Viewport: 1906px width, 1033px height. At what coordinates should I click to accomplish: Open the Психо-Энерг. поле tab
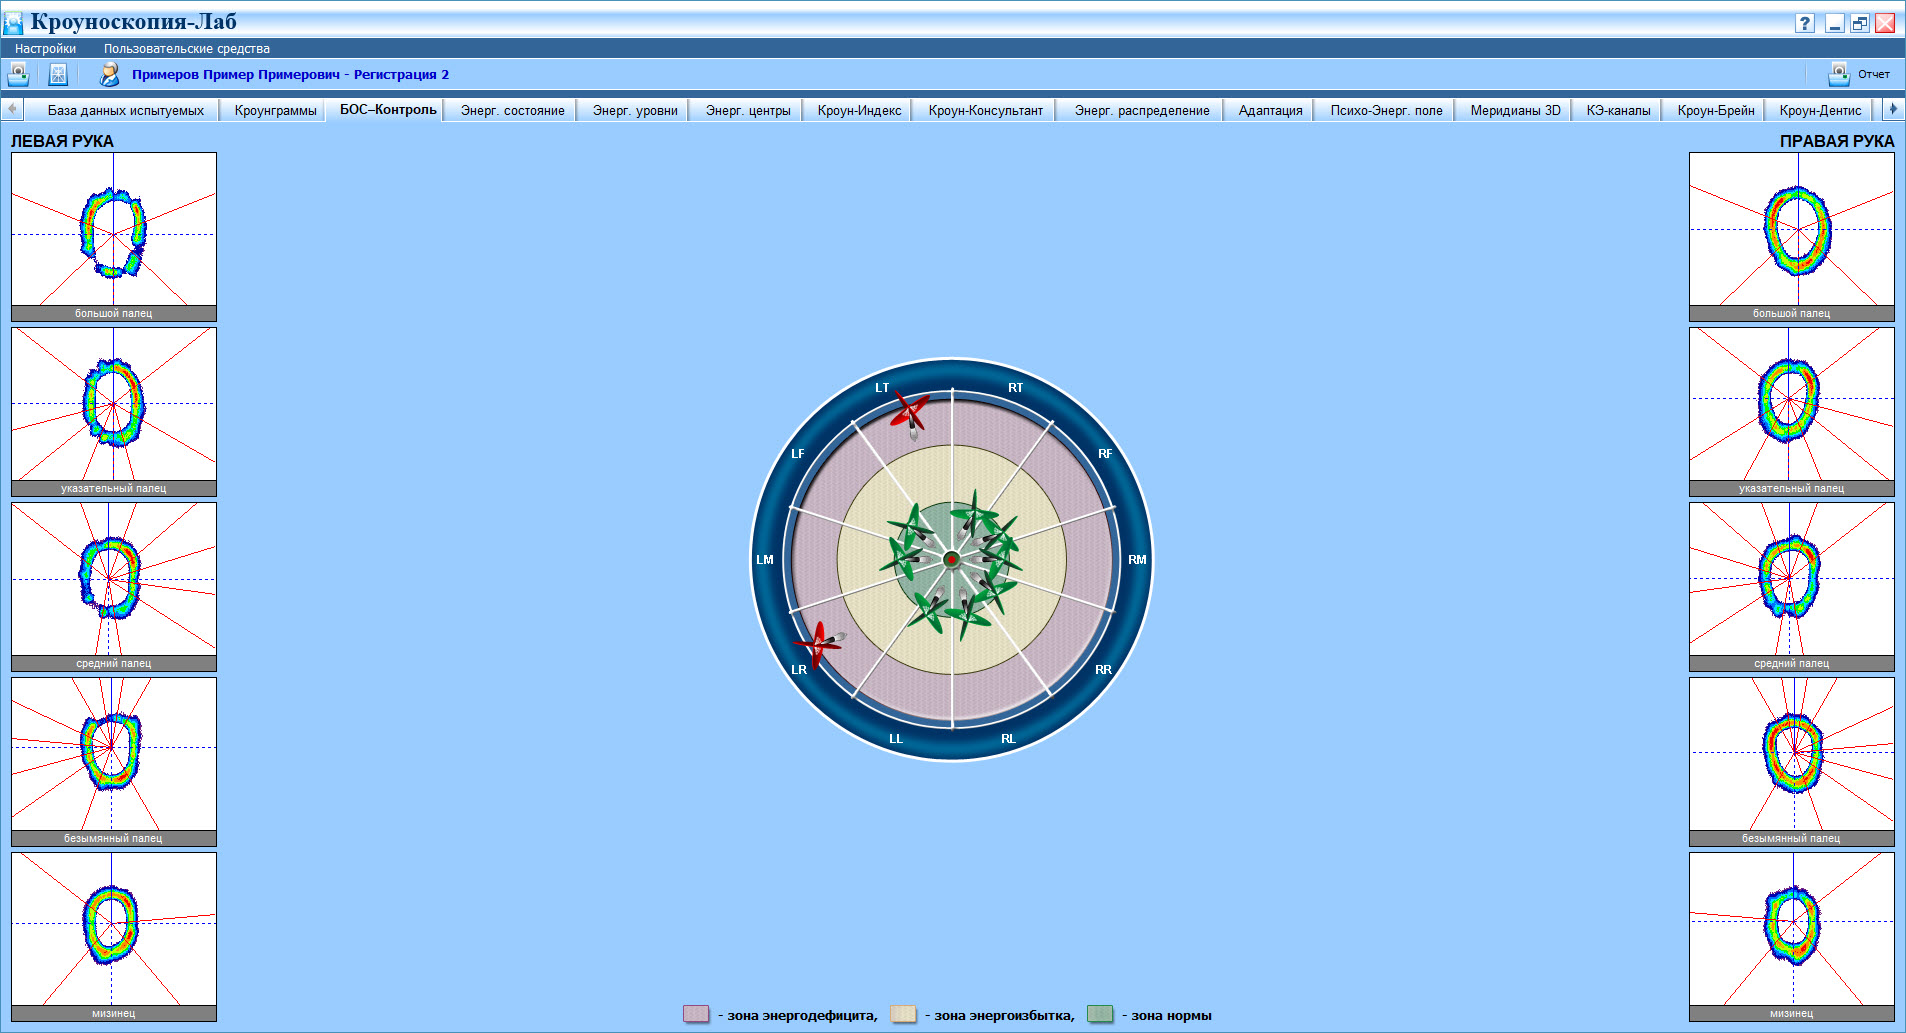(x=1386, y=110)
